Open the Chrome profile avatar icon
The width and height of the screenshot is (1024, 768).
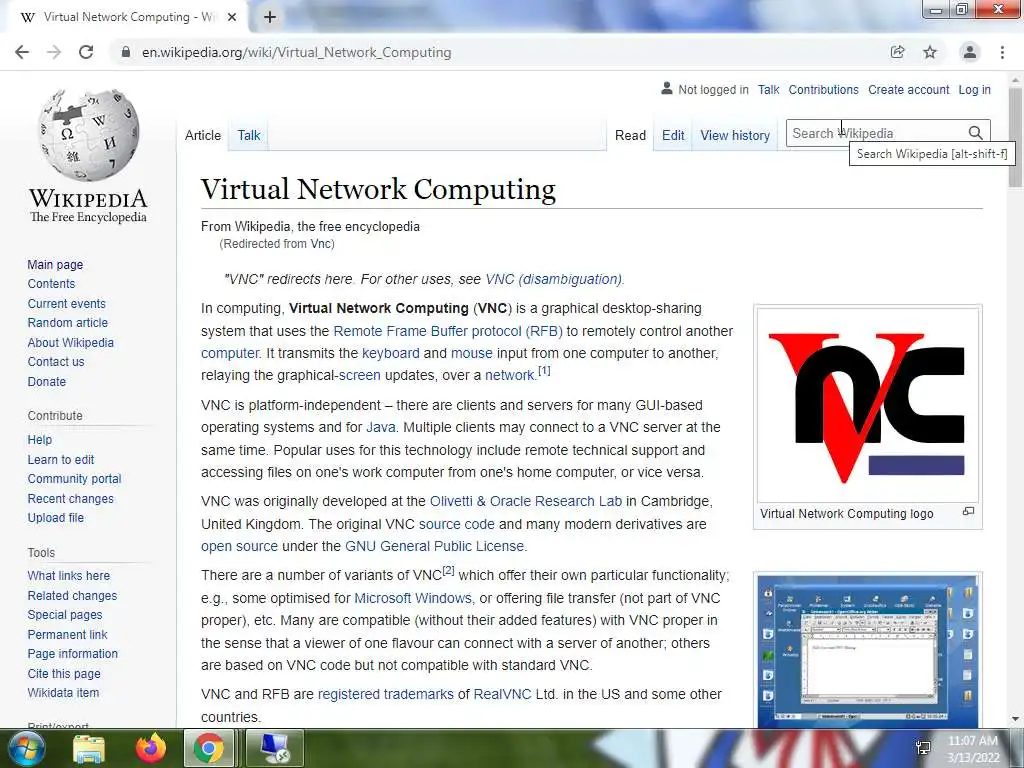coord(970,52)
